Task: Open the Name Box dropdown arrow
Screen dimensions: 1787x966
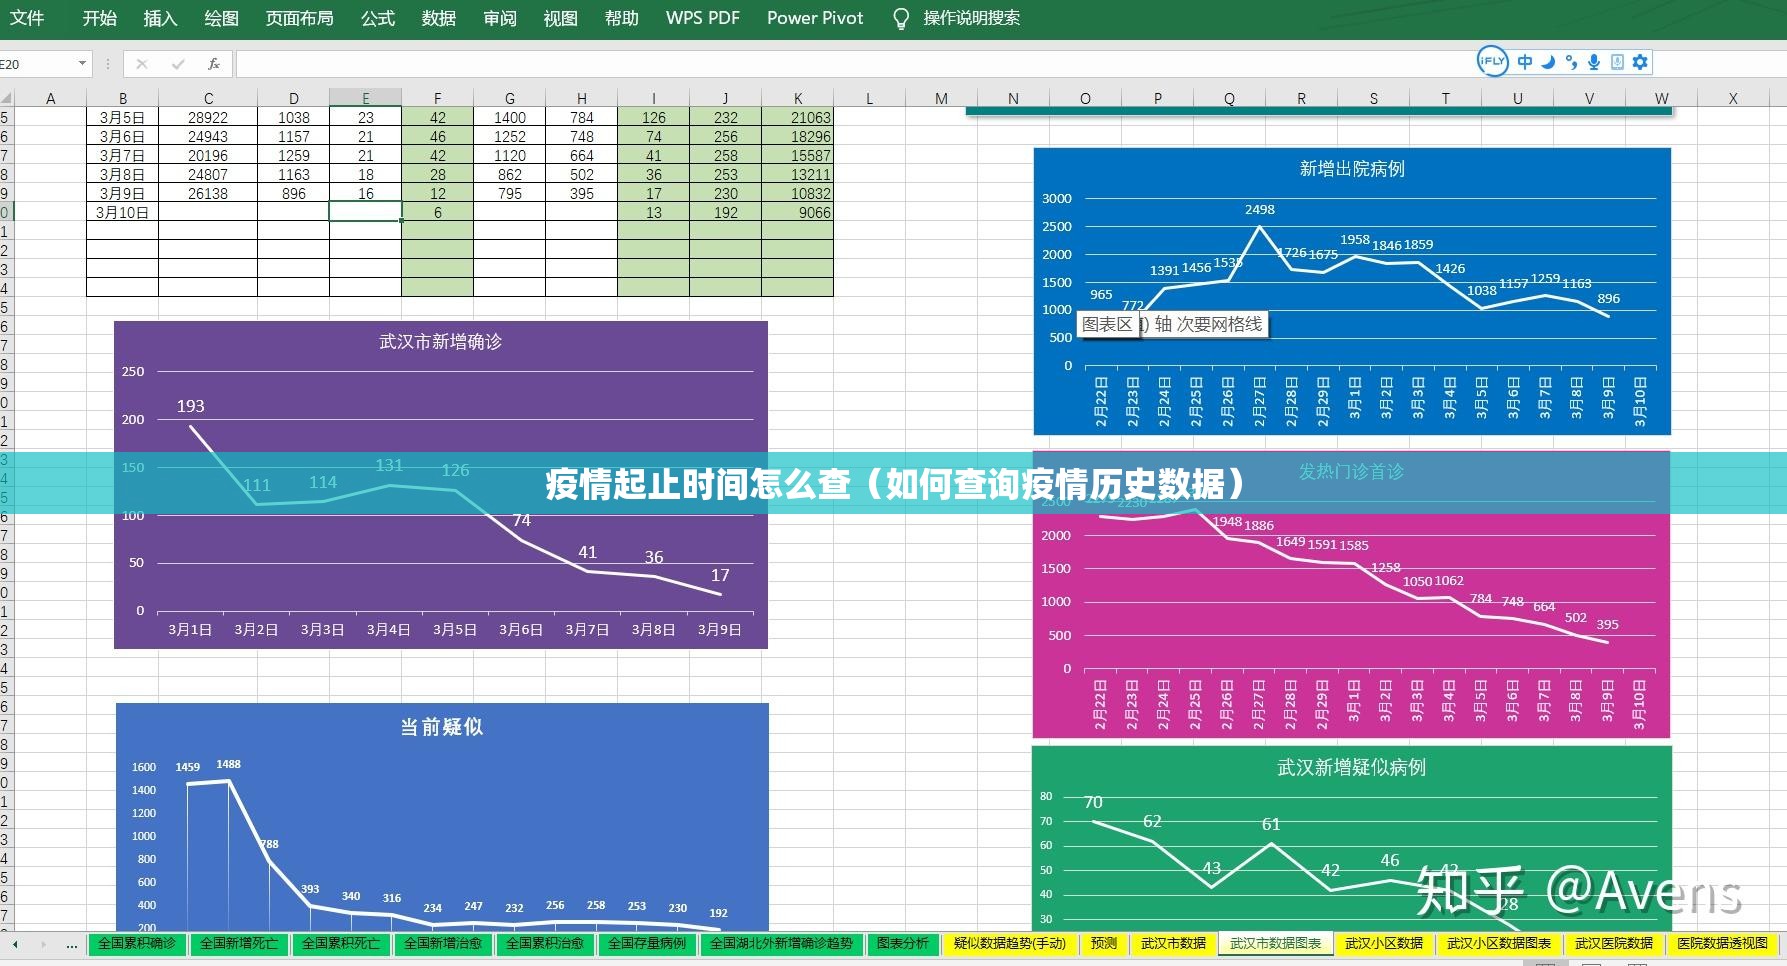Action: coord(81,62)
